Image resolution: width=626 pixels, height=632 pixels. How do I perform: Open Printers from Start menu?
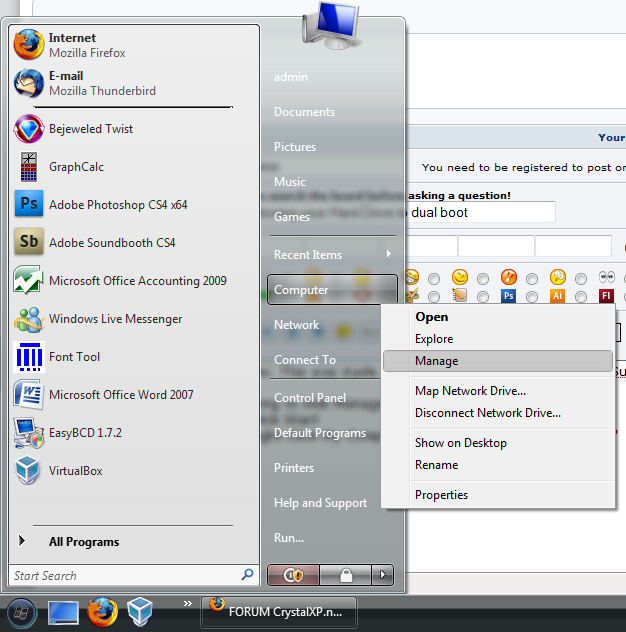coord(294,468)
